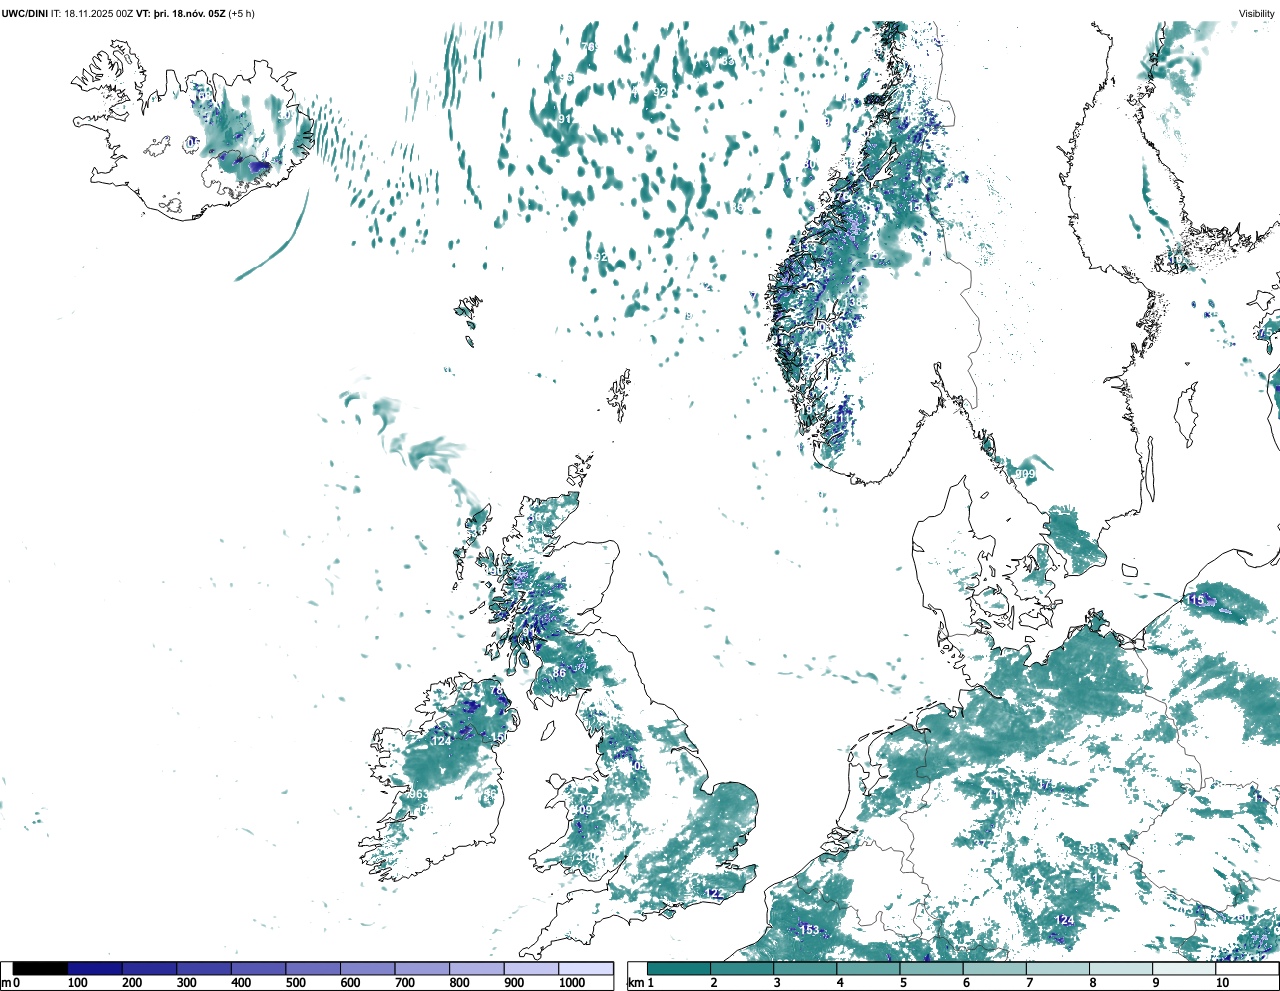Click the '320' visibility value over Wales
The width and height of the screenshot is (1280, 991).
(586, 857)
